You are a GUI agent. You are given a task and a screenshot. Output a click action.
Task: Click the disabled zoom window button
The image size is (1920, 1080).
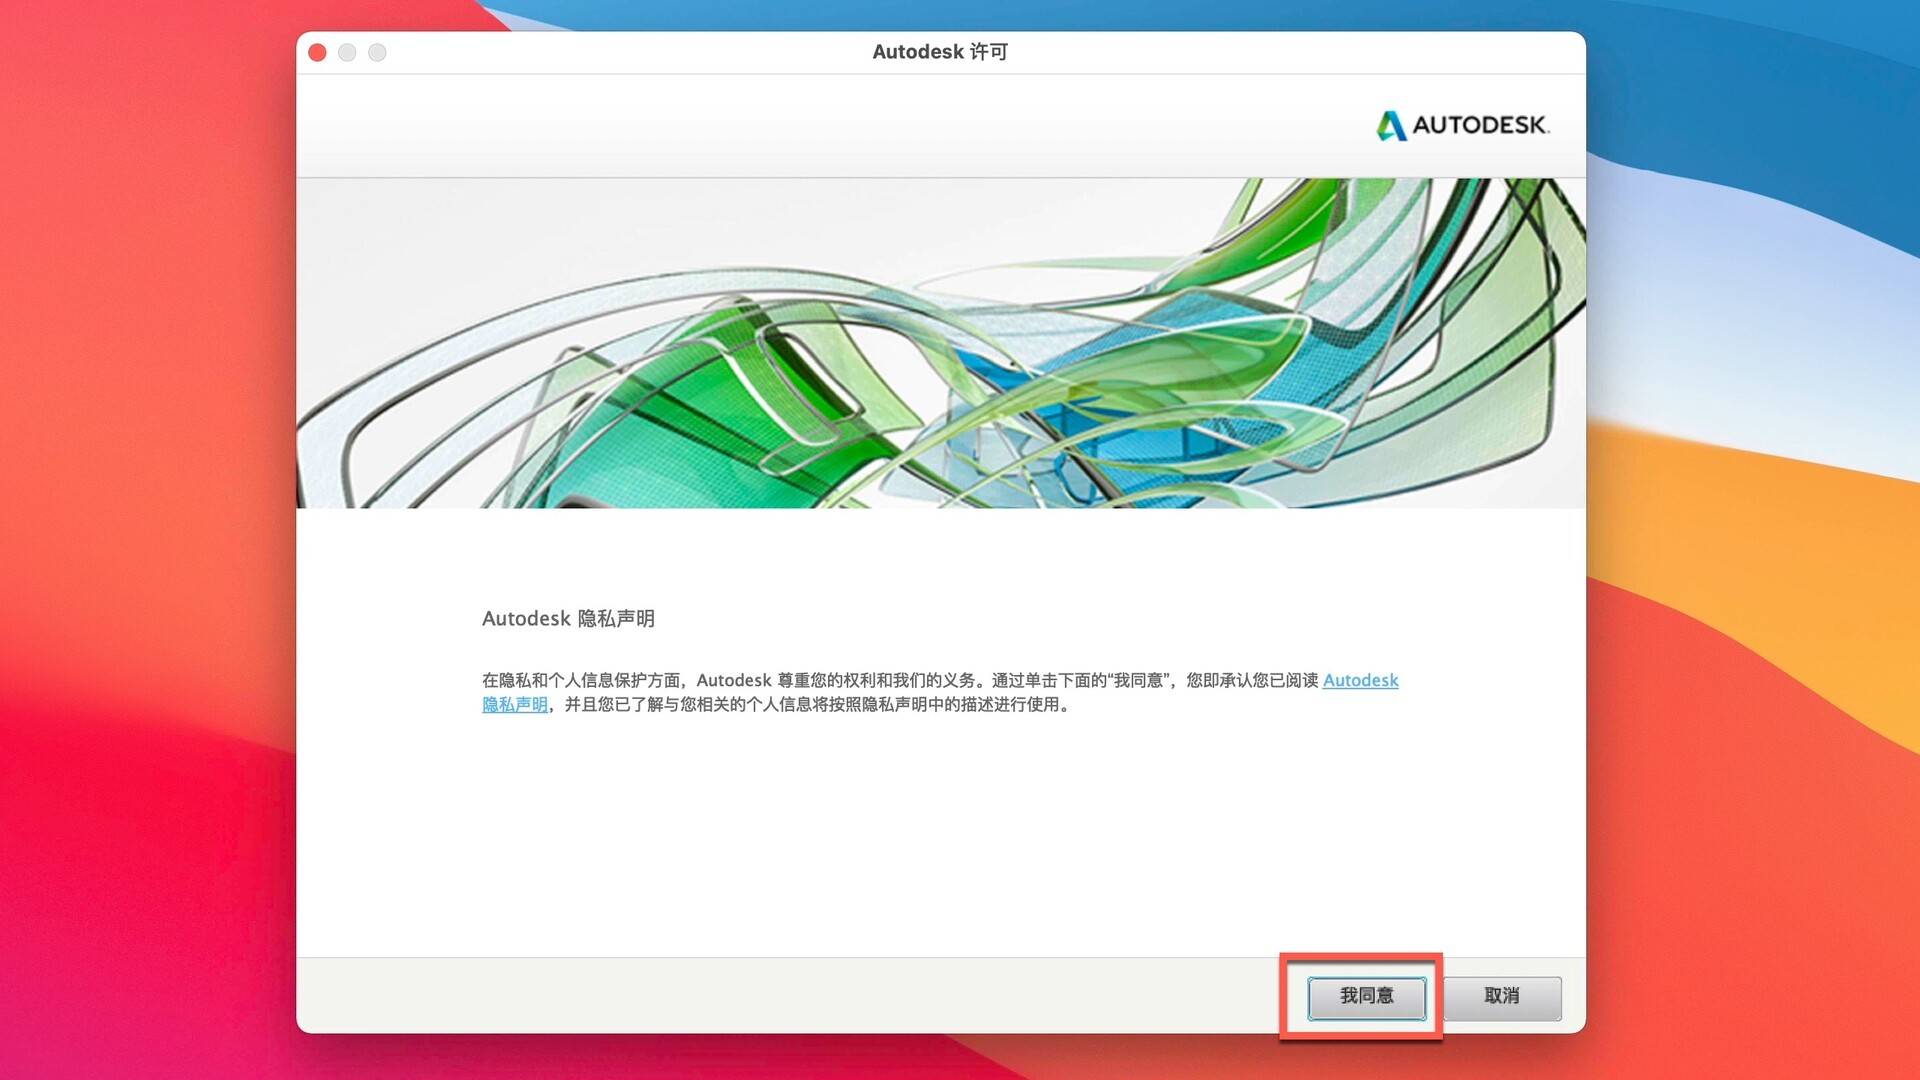click(x=377, y=52)
